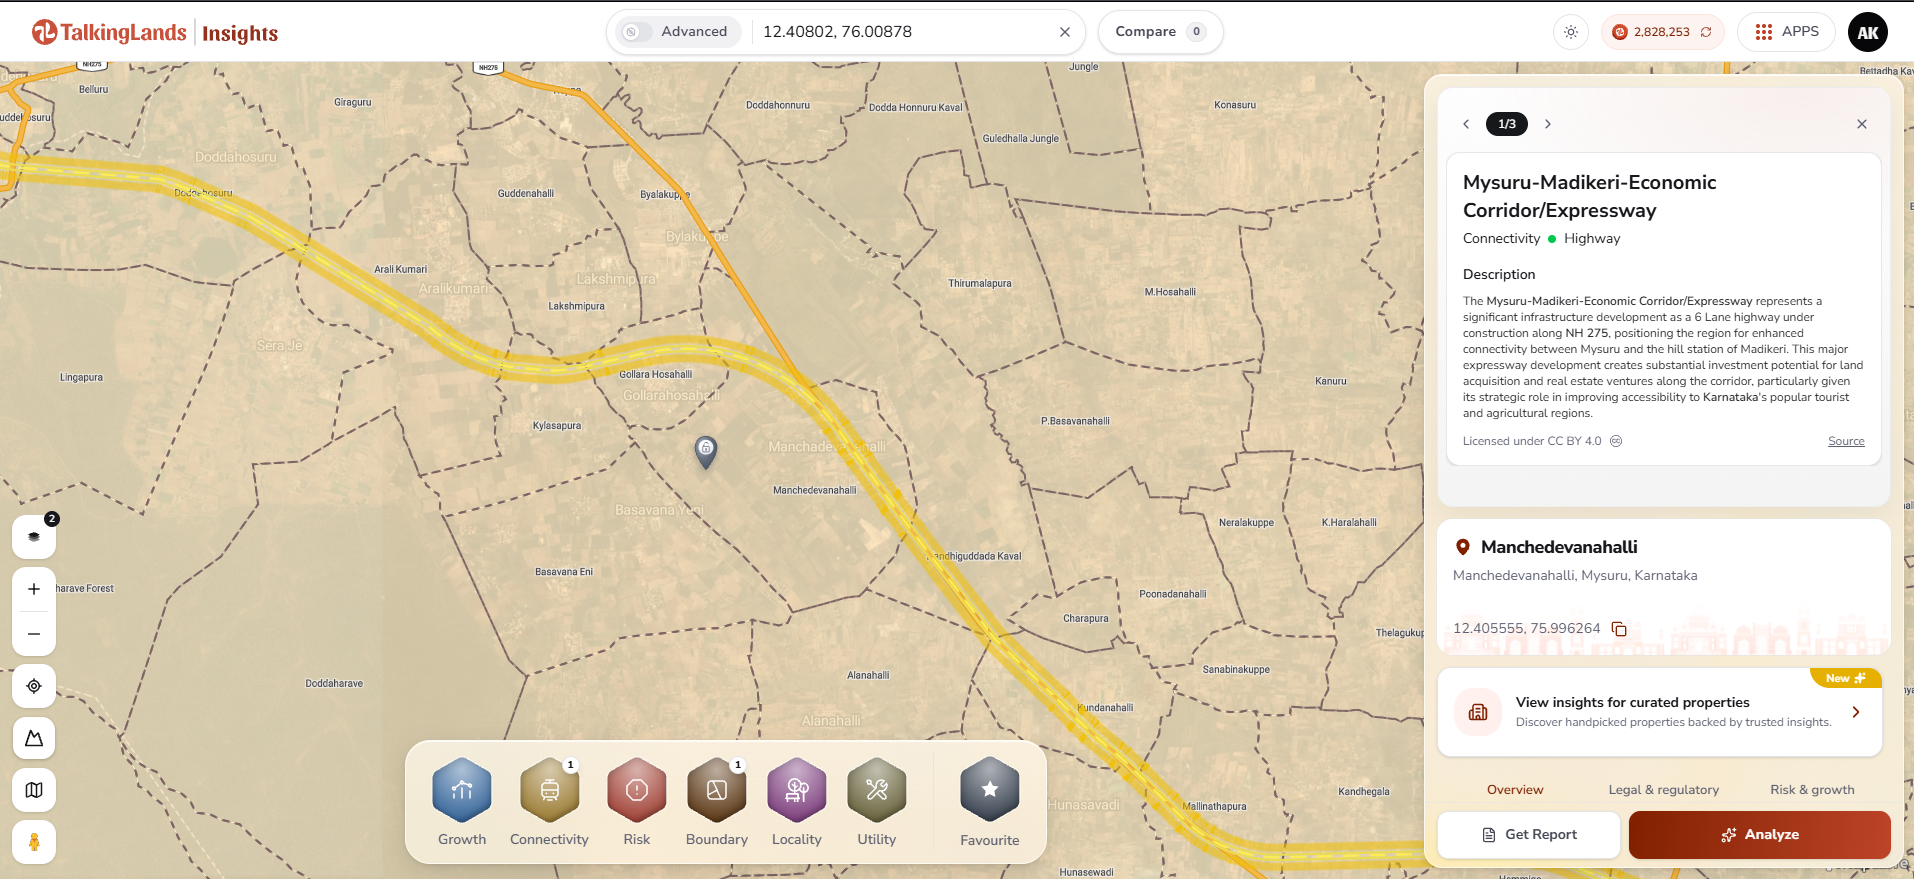Open the map style selector
The height and width of the screenshot is (879, 1914).
coord(34,790)
